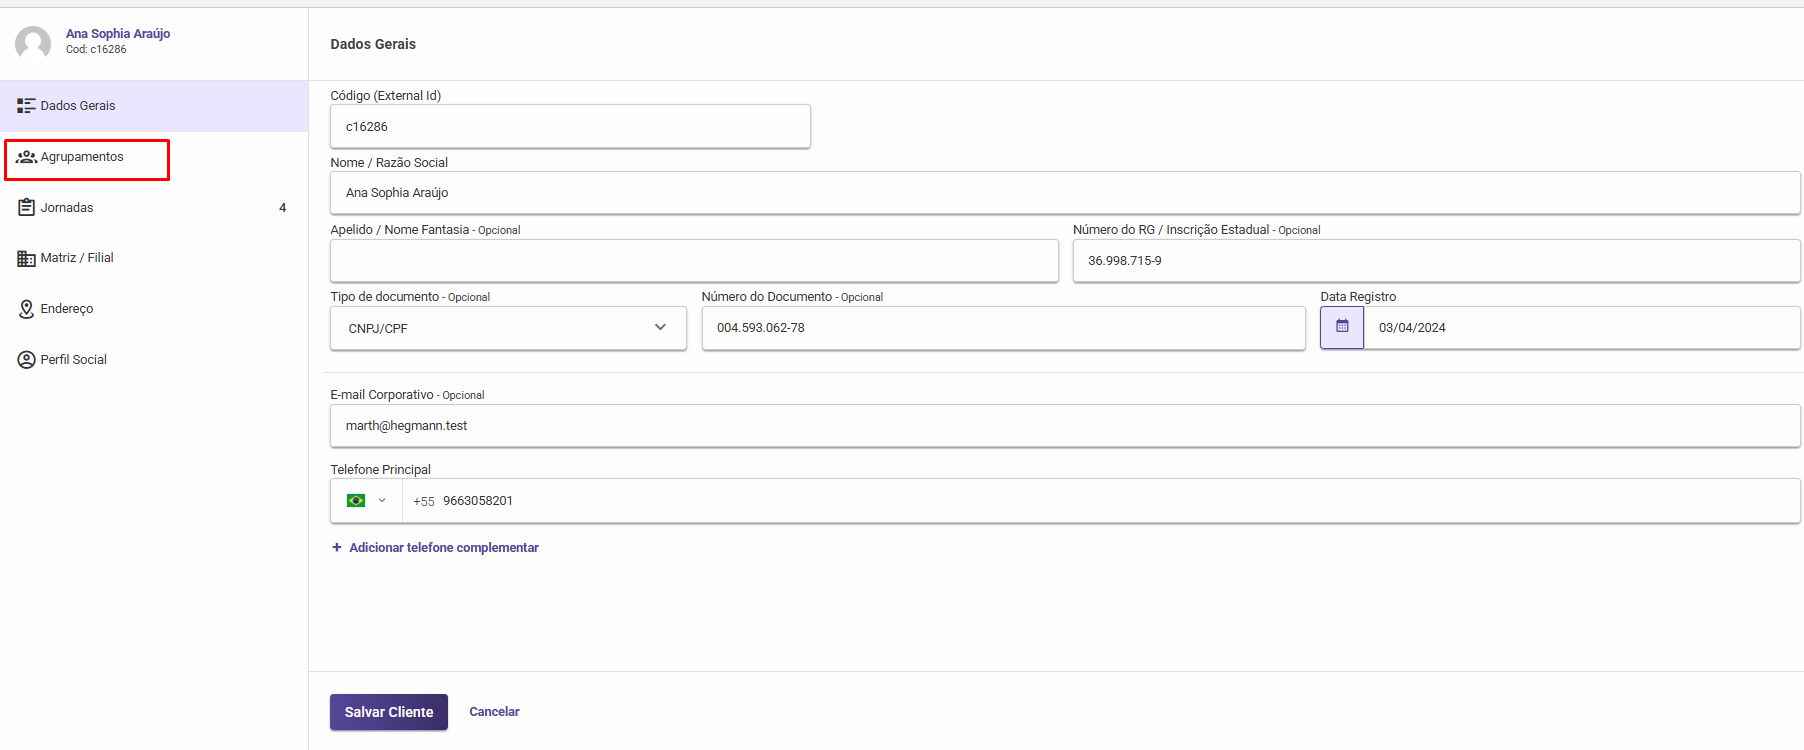Click the Telefone Principal number field
This screenshot has width=1804, height=750.
tap(1101, 501)
